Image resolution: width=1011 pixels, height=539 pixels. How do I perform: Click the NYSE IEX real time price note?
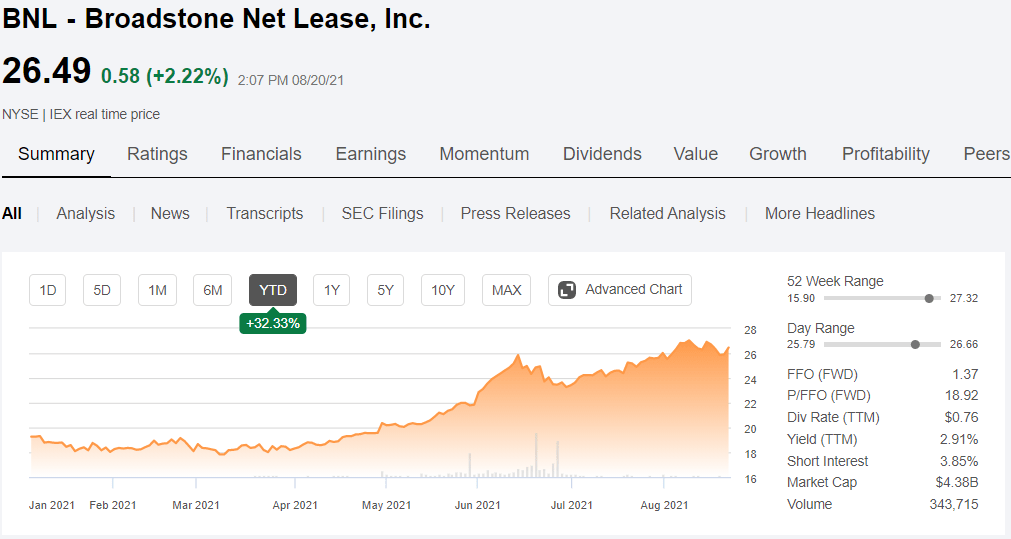(81, 114)
